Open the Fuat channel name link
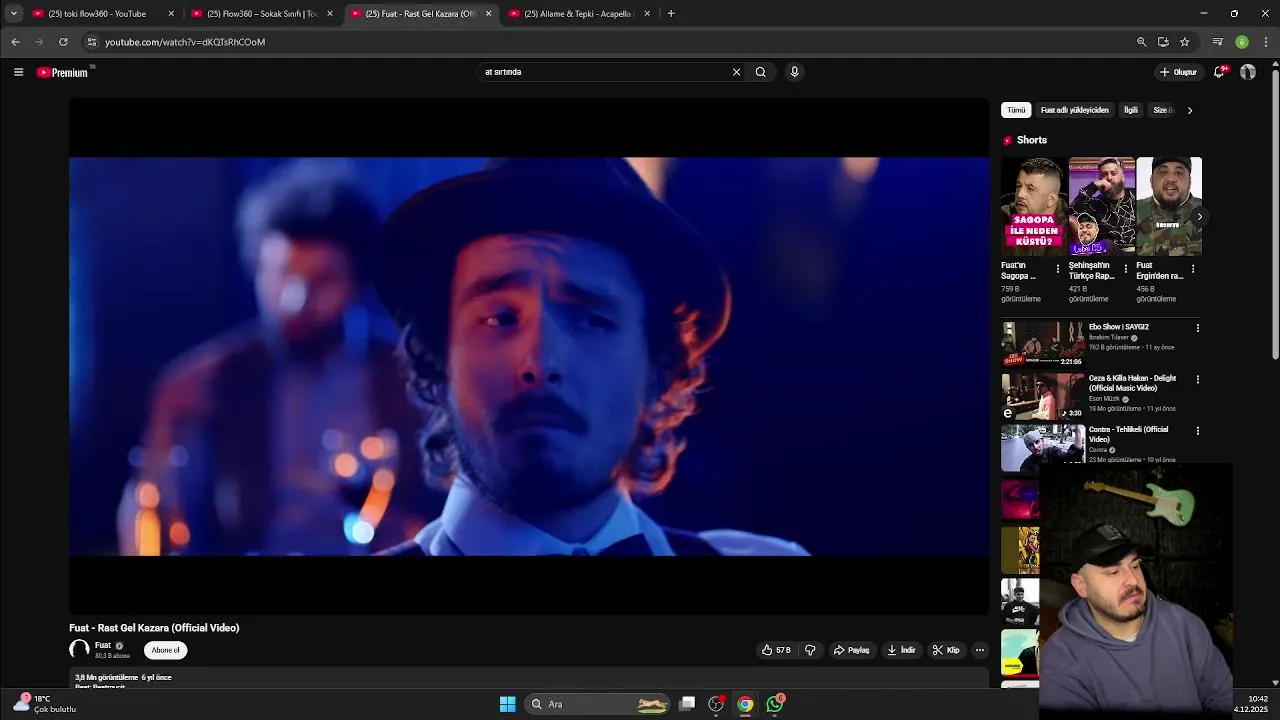 click(103, 646)
